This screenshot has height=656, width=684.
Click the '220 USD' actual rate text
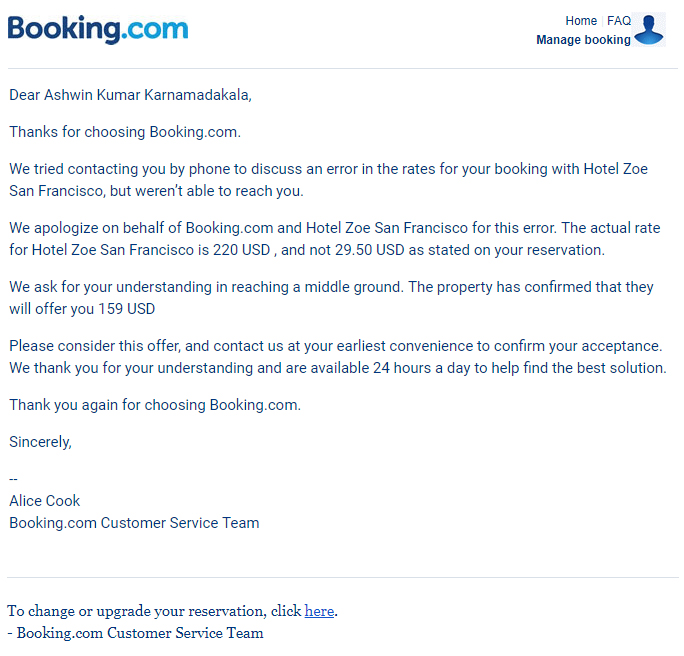click(241, 250)
